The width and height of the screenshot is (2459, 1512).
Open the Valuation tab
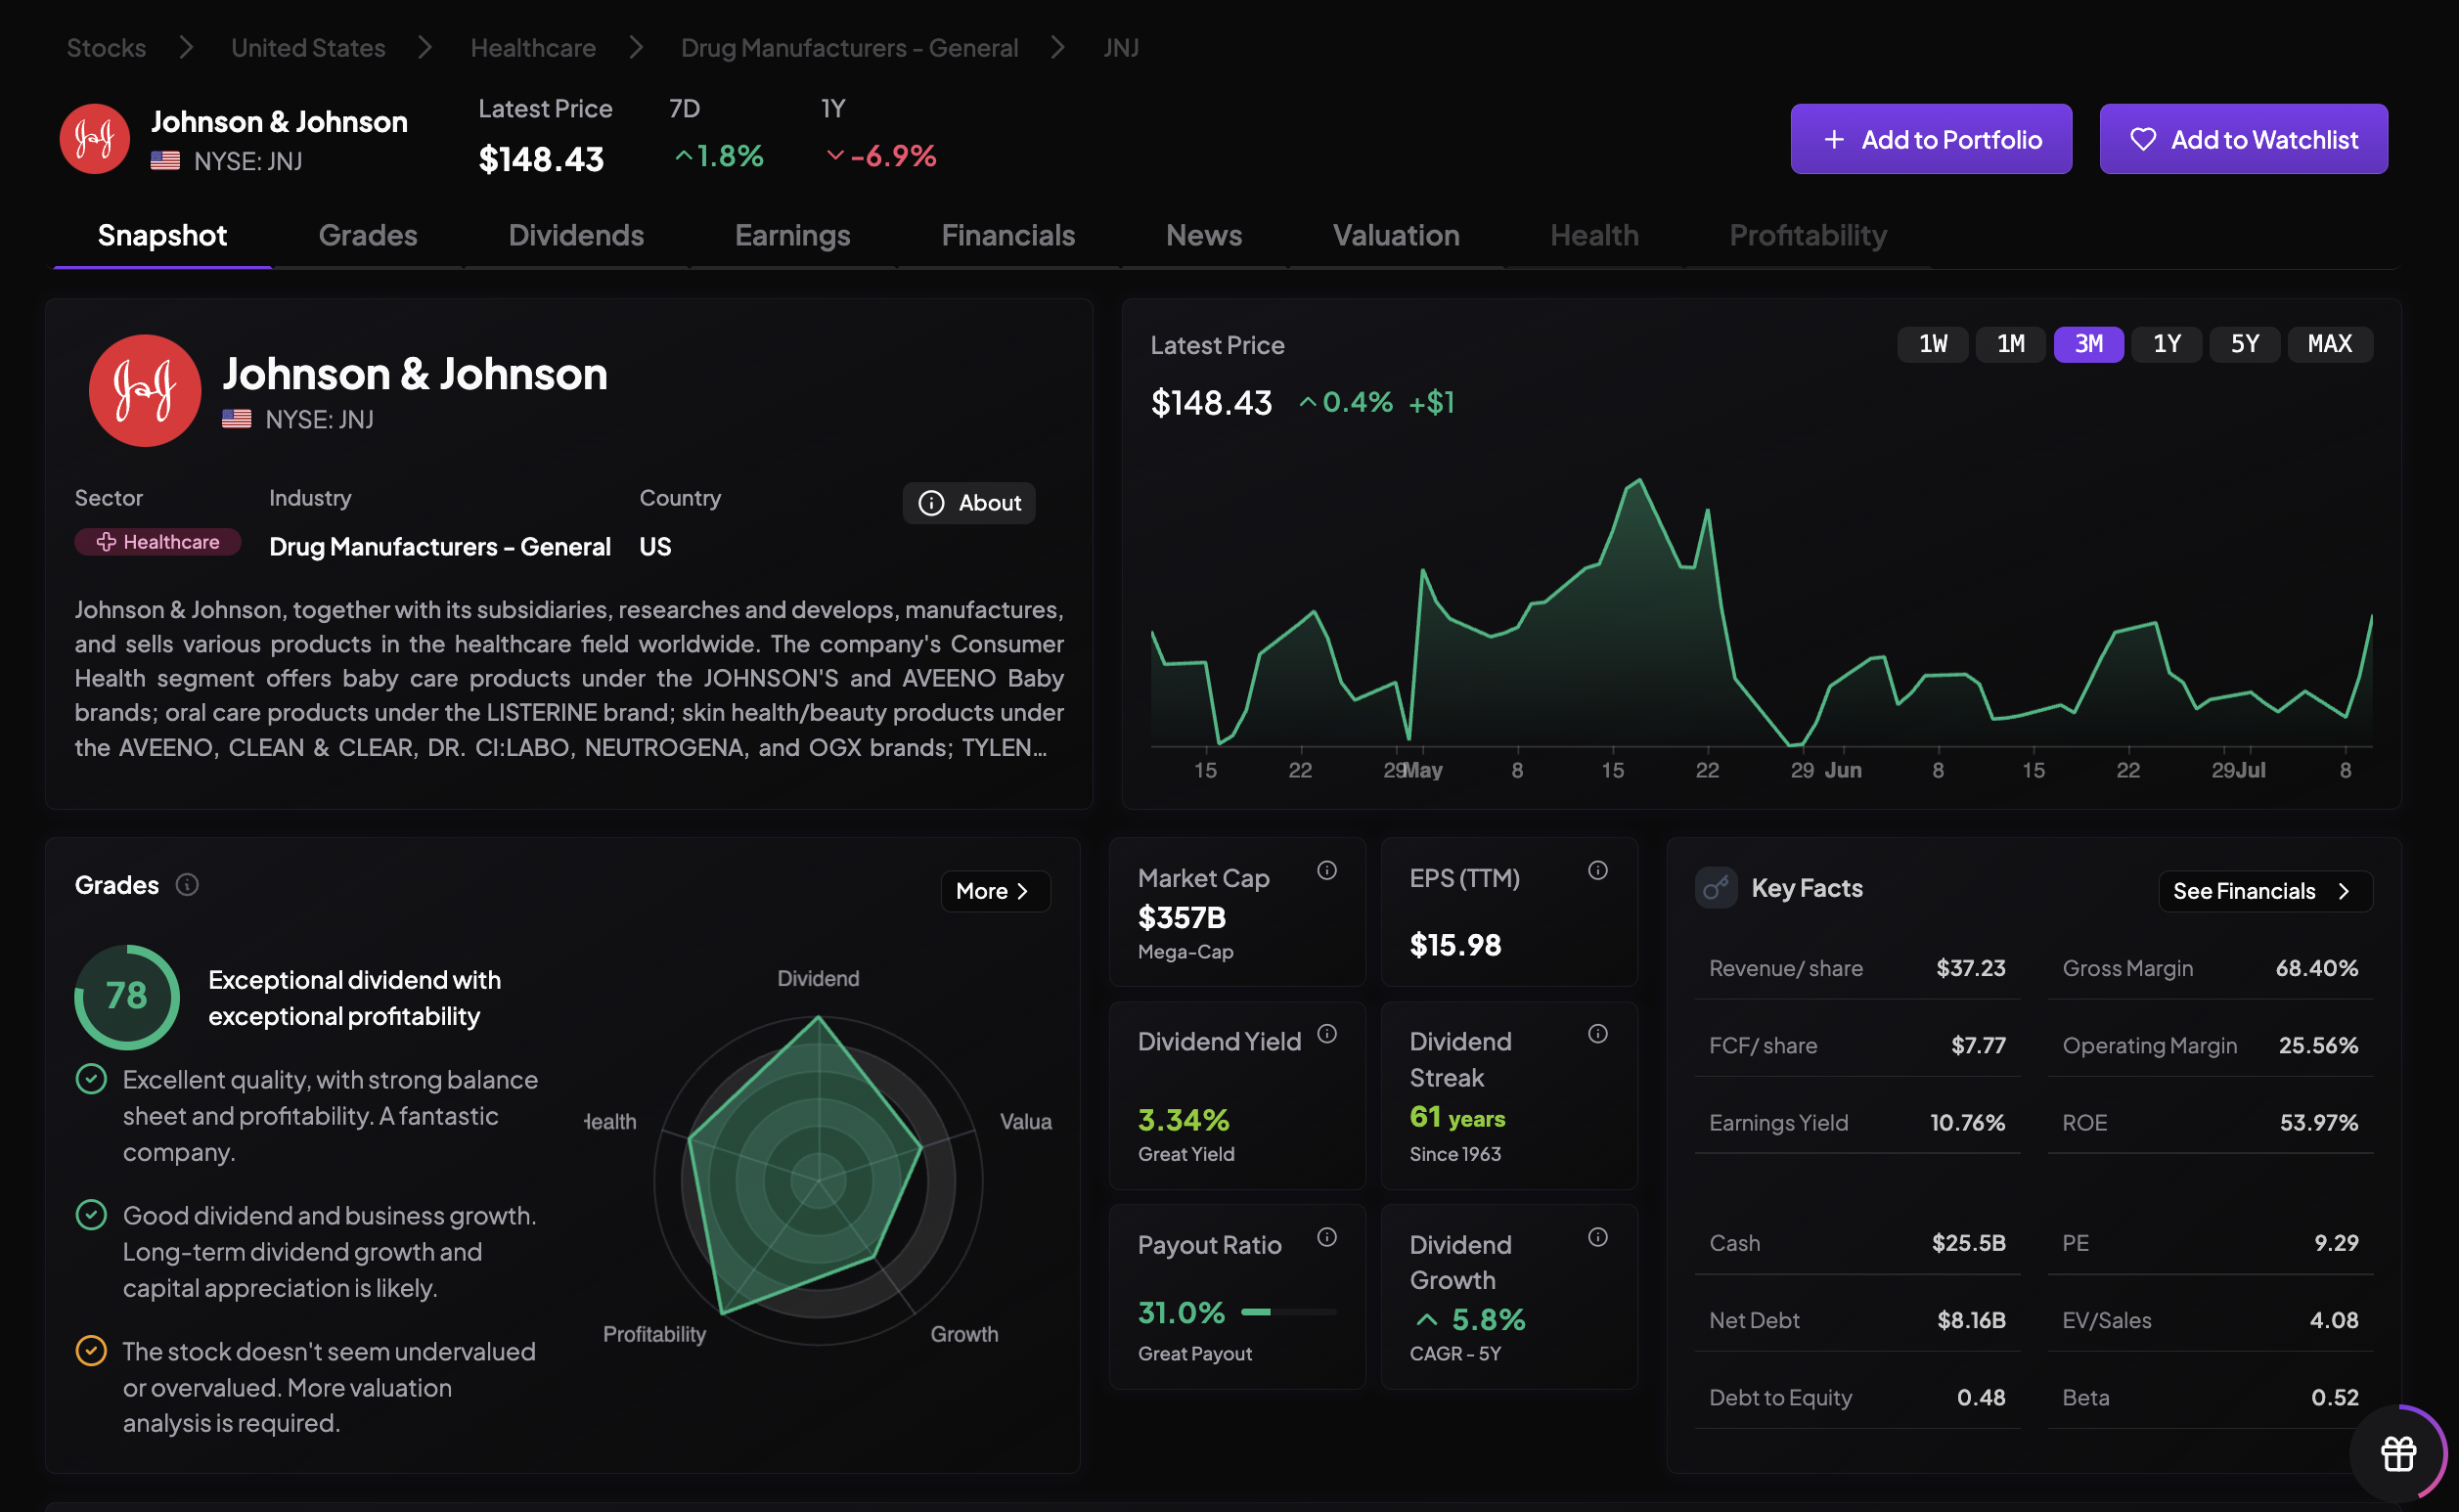pyautogui.click(x=1396, y=236)
